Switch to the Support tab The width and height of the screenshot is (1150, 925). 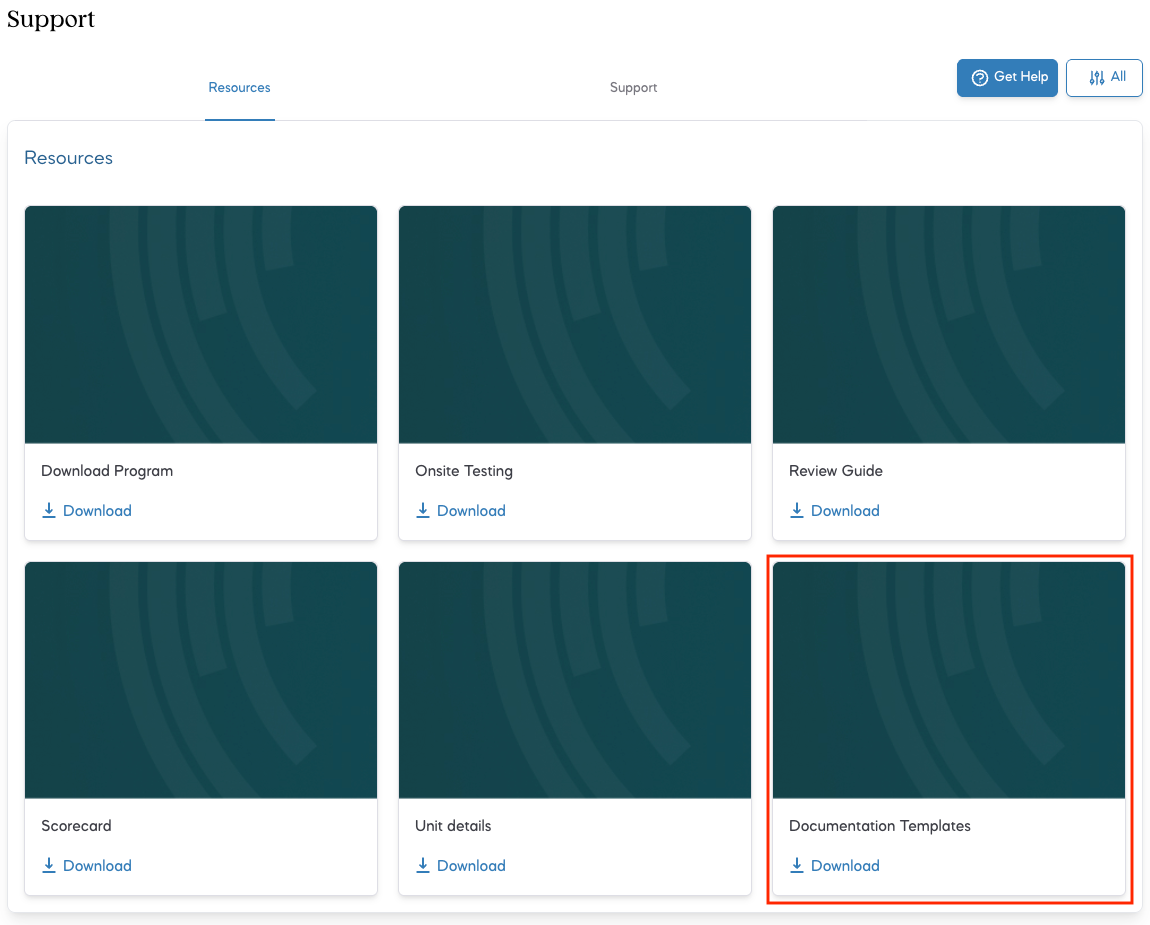[x=633, y=88]
